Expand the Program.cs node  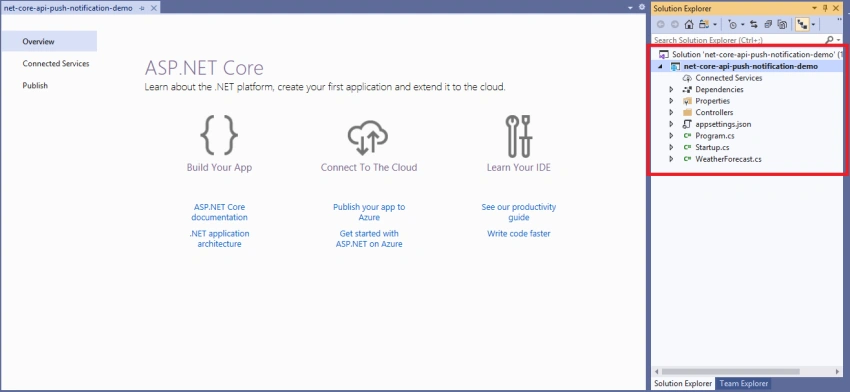pyautogui.click(x=671, y=136)
